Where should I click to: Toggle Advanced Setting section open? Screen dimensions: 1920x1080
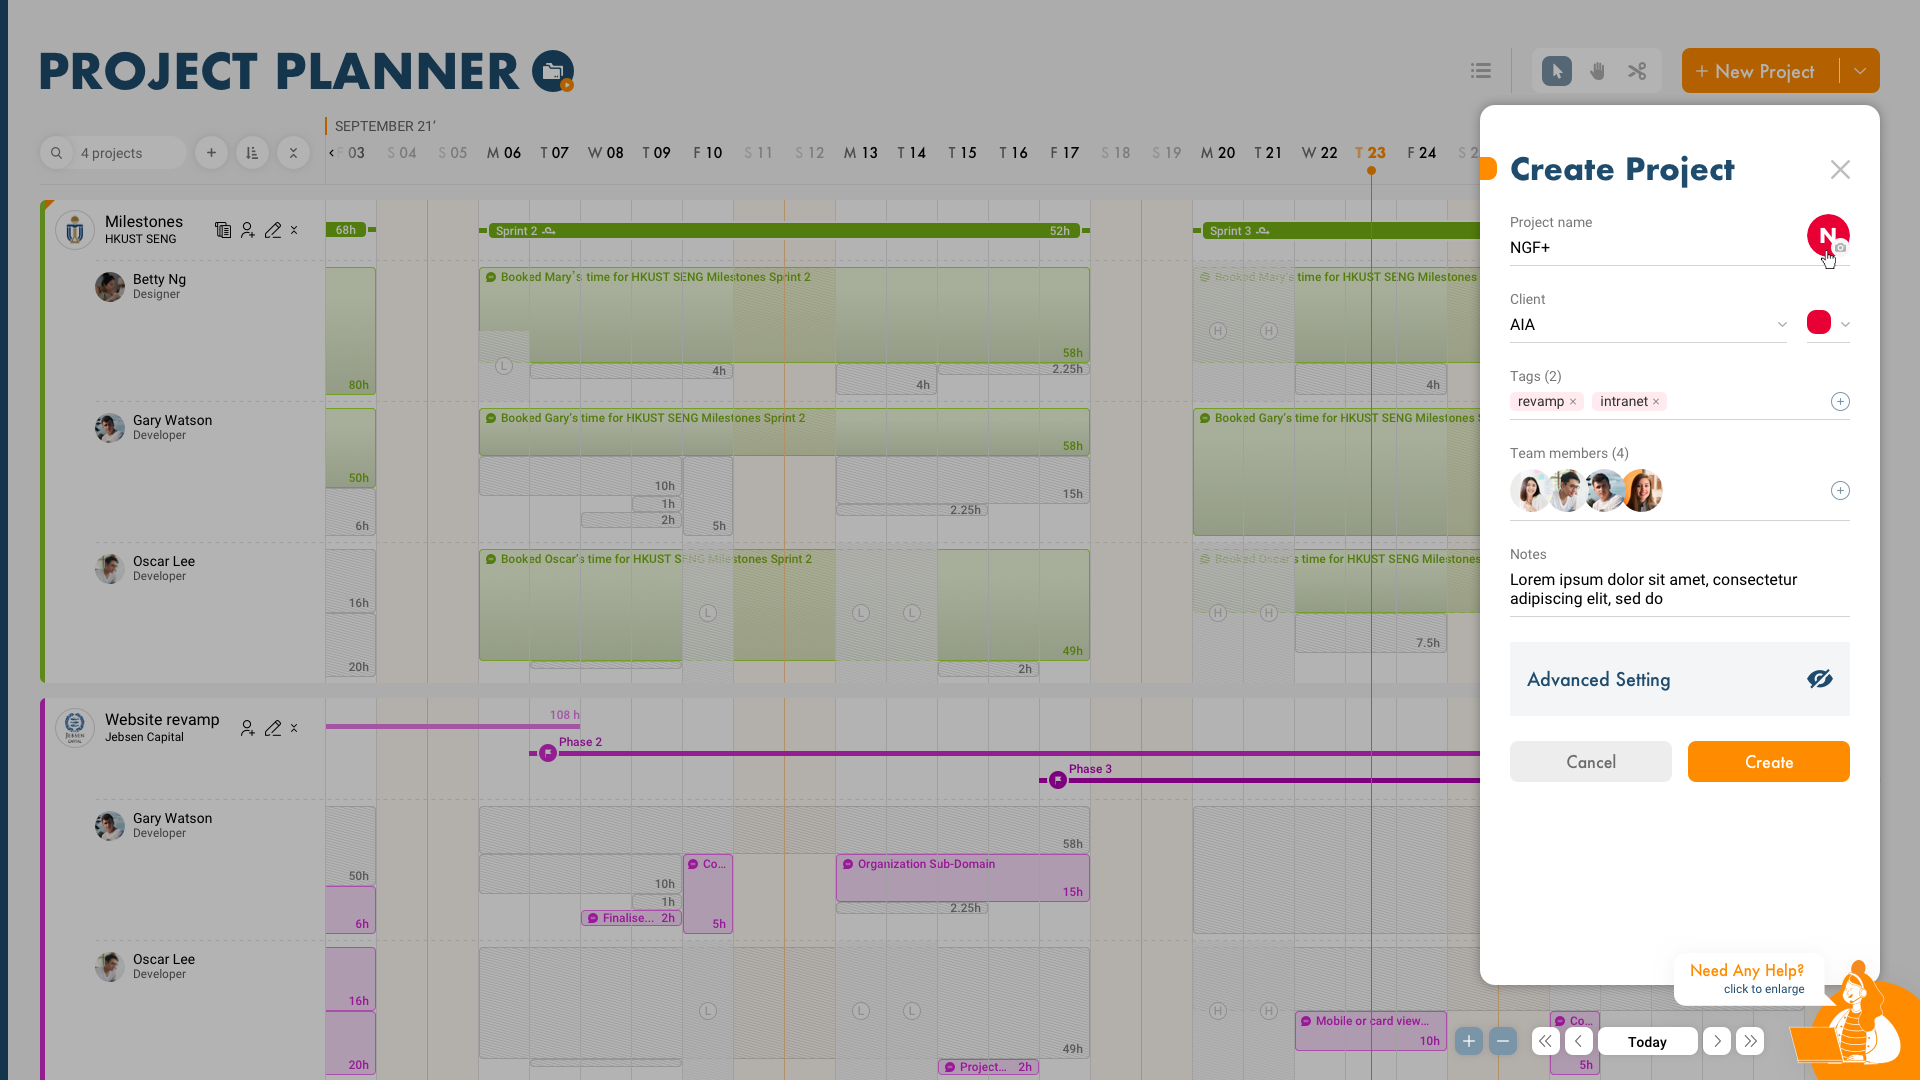[x=1820, y=679]
